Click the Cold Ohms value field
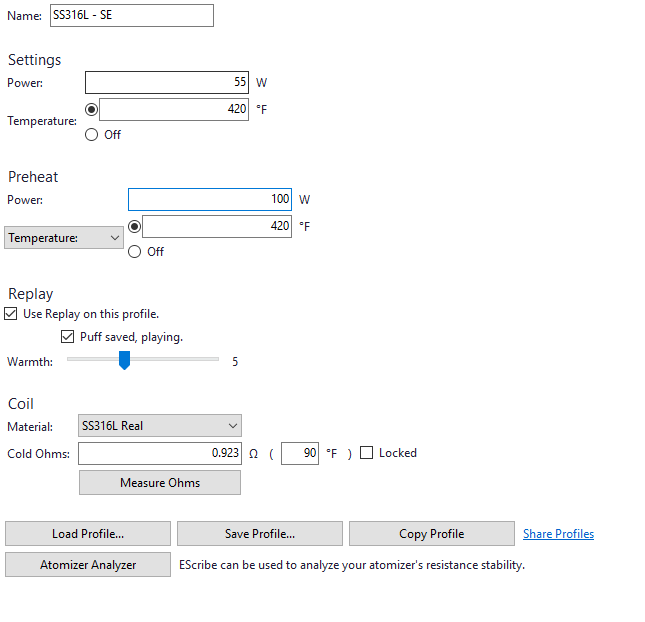The image size is (645, 622). coord(160,453)
